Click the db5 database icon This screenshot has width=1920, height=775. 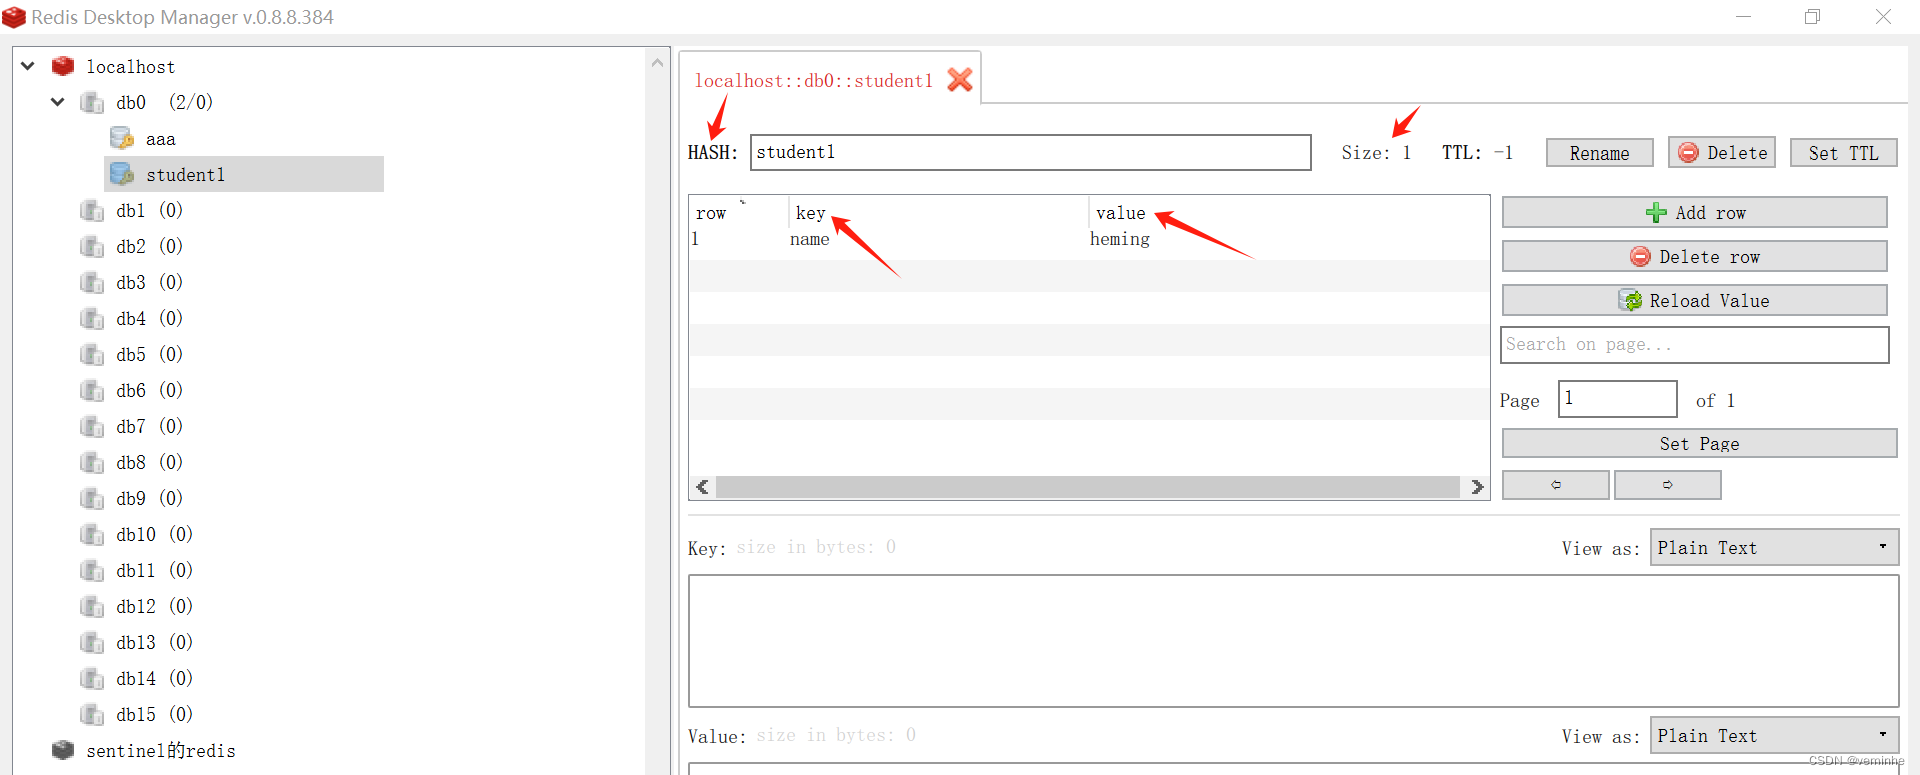click(x=92, y=354)
